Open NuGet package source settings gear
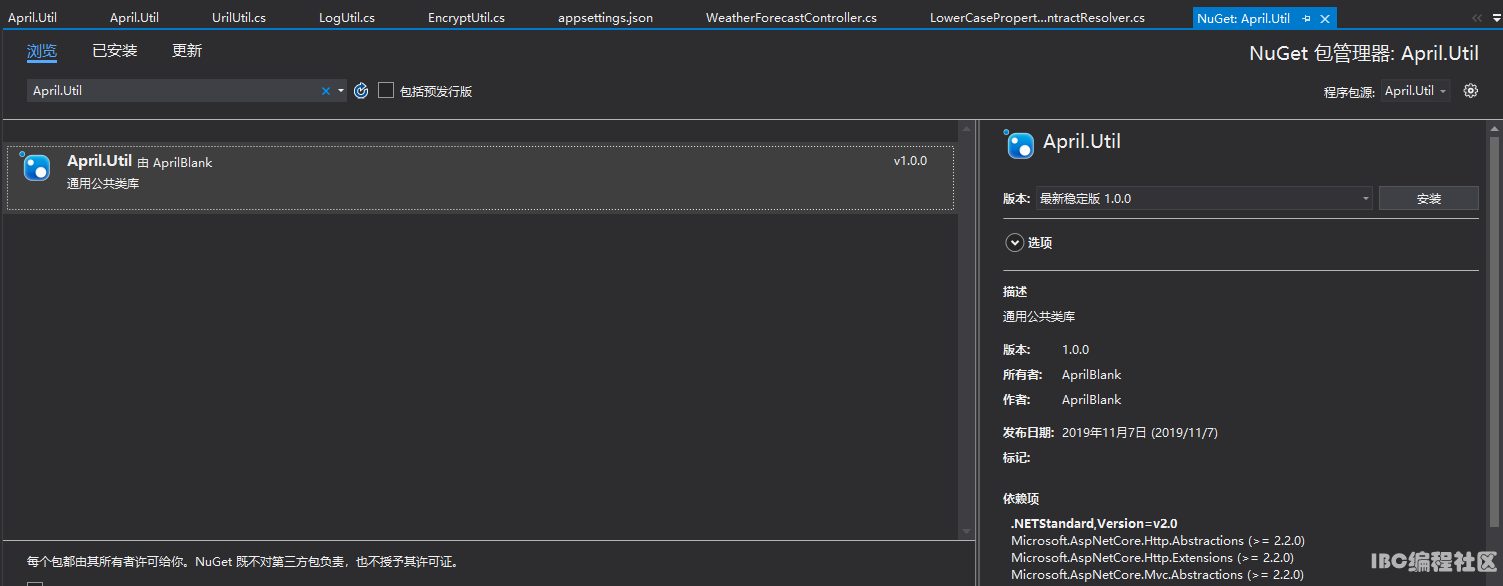The height and width of the screenshot is (586, 1503). coord(1470,91)
